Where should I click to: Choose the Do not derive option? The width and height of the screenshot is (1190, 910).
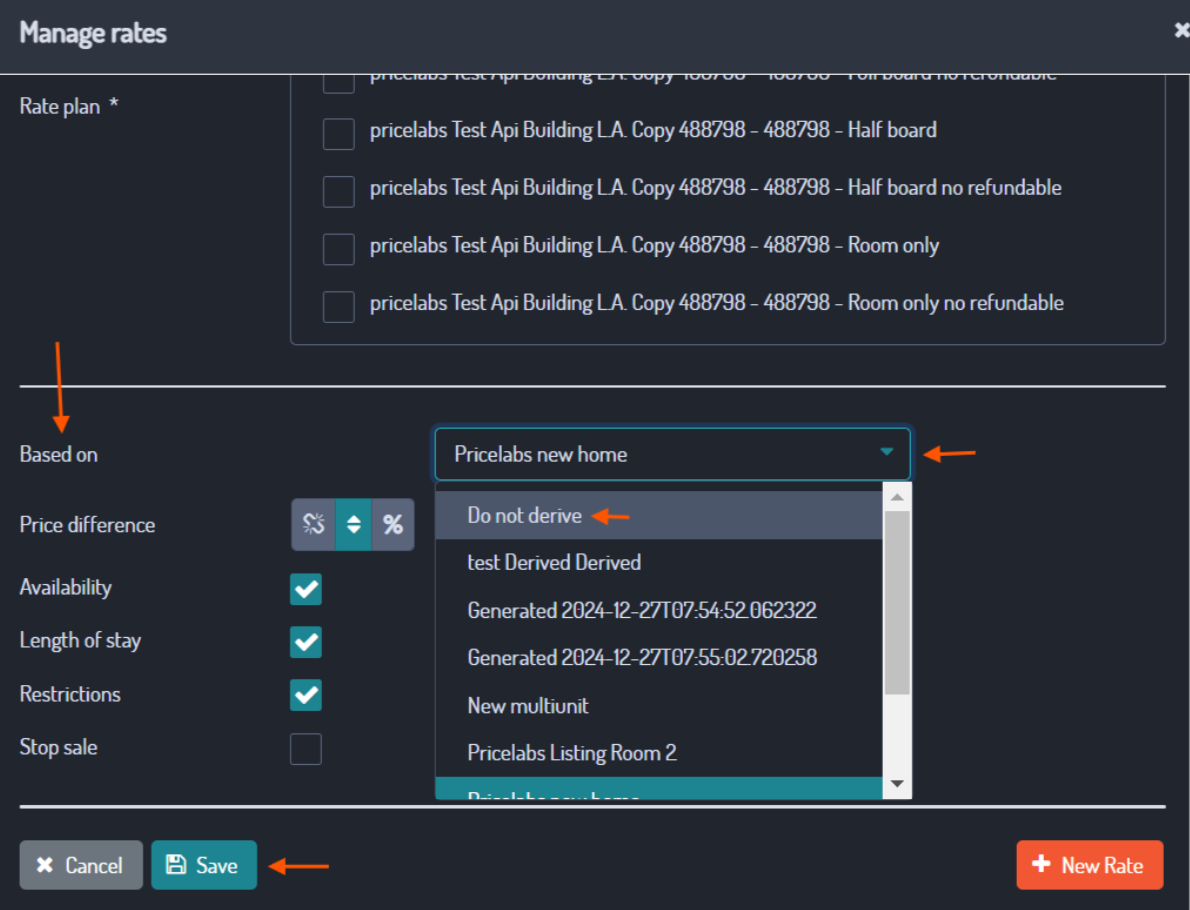(x=659, y=515)
